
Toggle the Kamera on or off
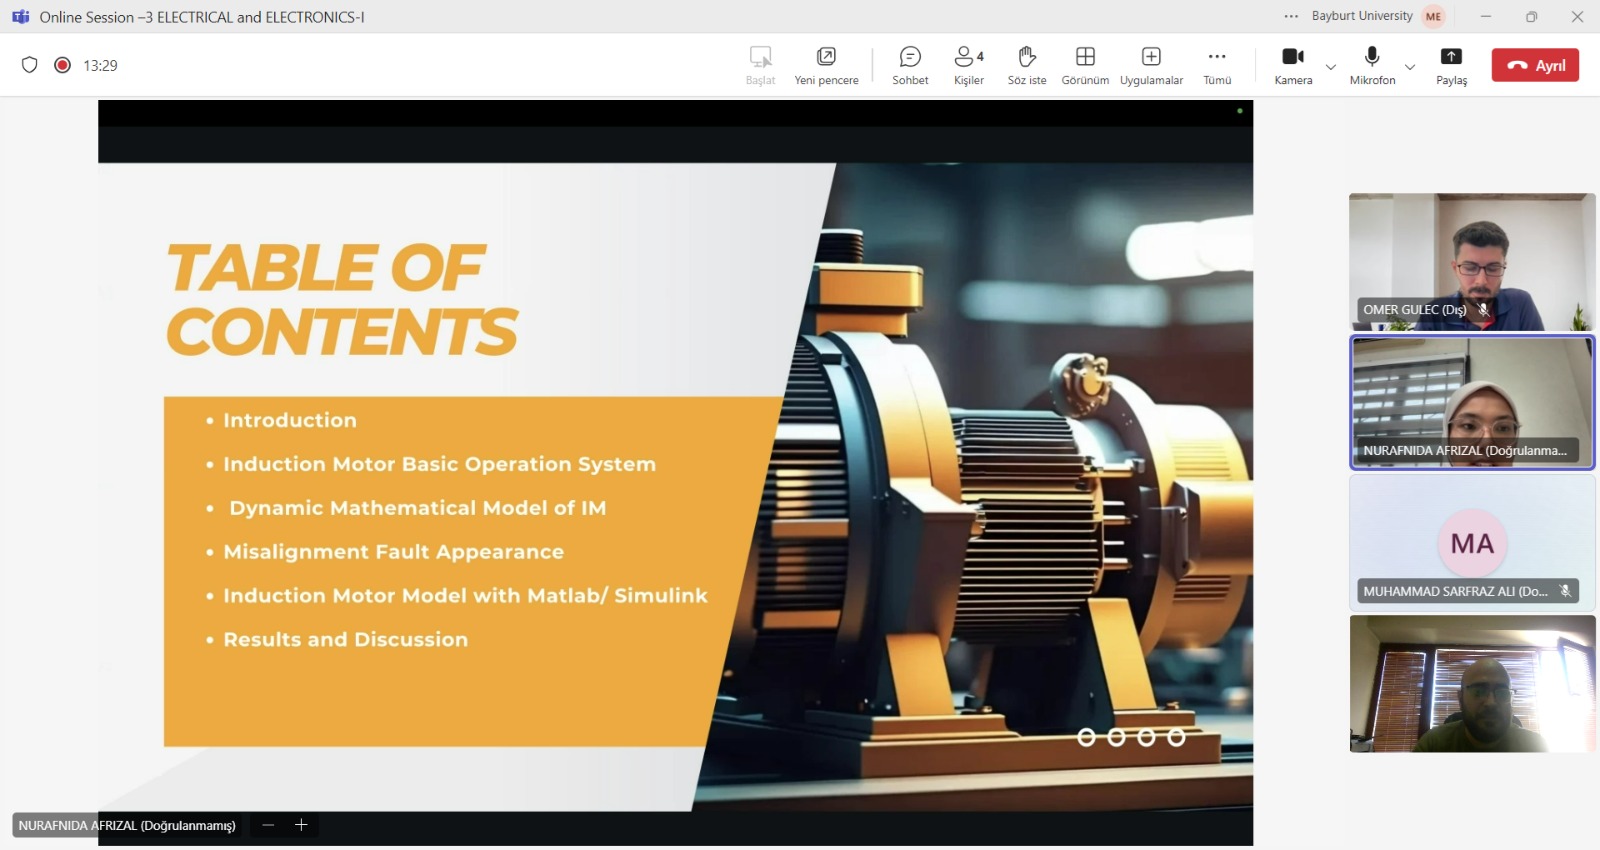(x=1293, y=65)
